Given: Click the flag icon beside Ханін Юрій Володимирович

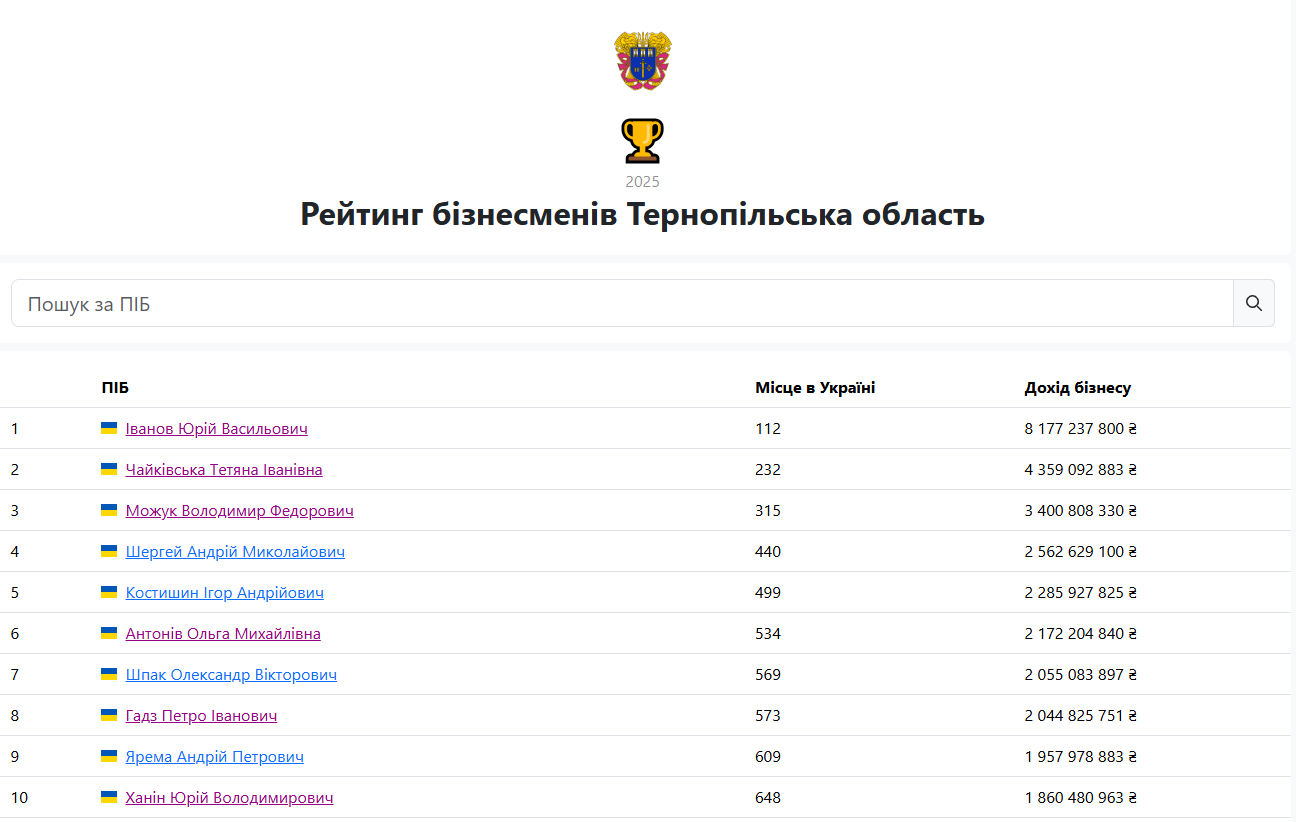Looking at the screenshot, I should tap(109, 797).
